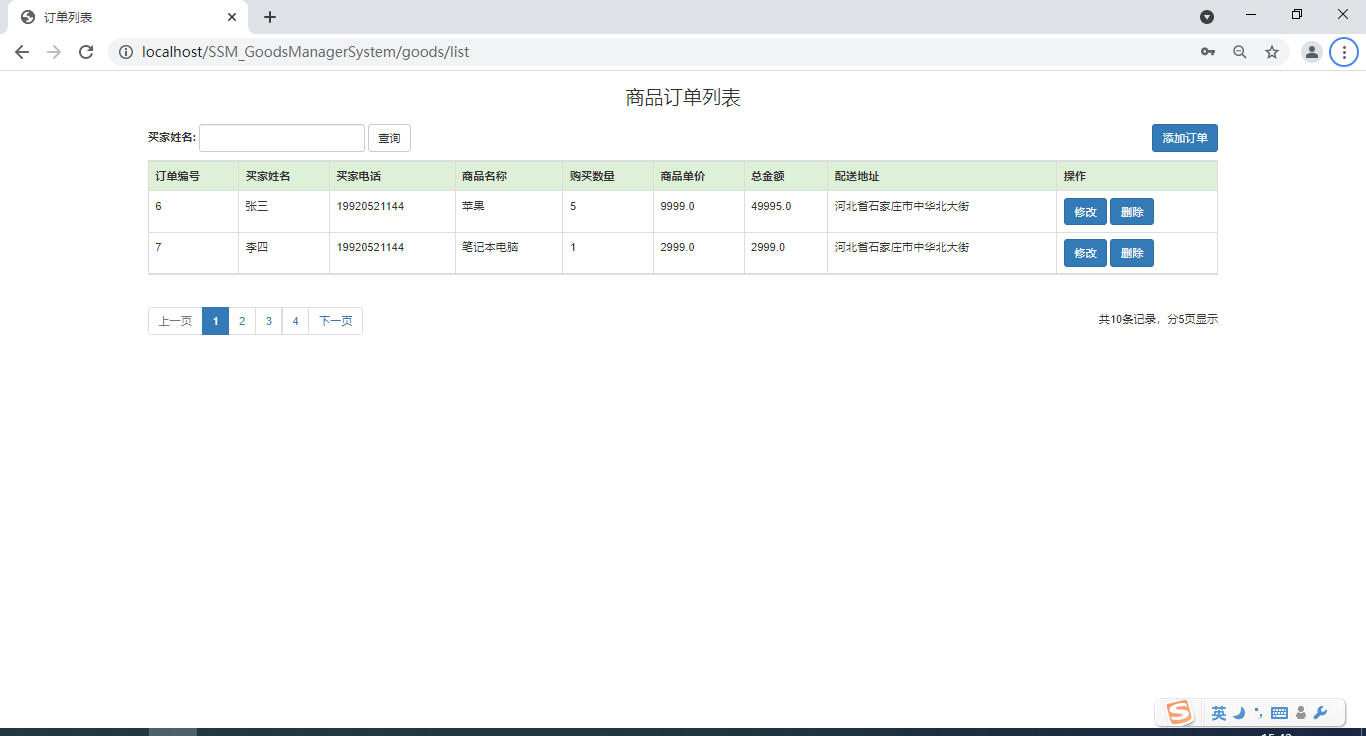This screenshot has width=1366, height=736.
Task: Select page 1 in pagination
Action: [x=215, y=321]
